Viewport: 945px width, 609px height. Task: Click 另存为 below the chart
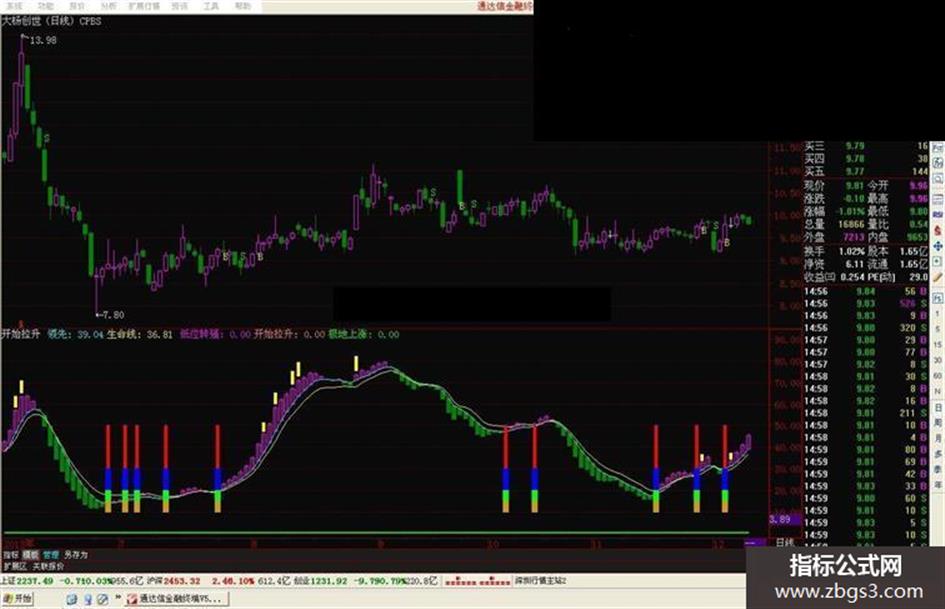(76, 554)
